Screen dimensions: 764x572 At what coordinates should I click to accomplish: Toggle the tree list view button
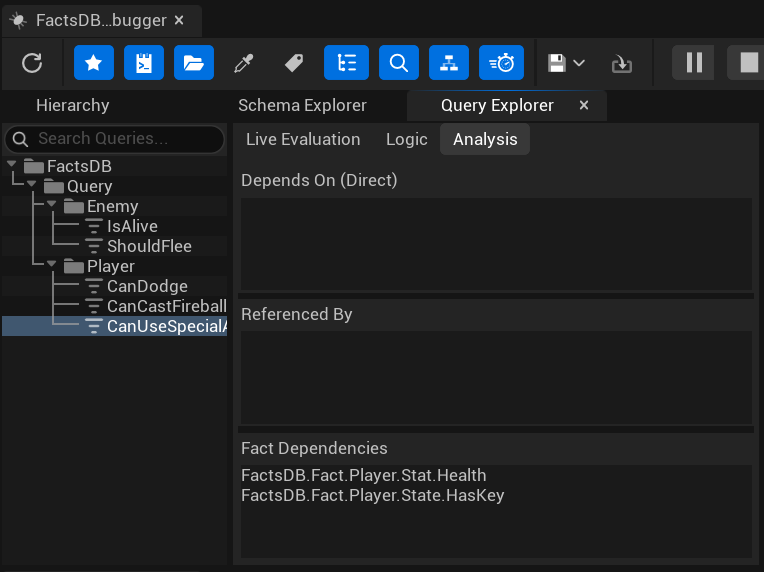(x=346, y=63)
